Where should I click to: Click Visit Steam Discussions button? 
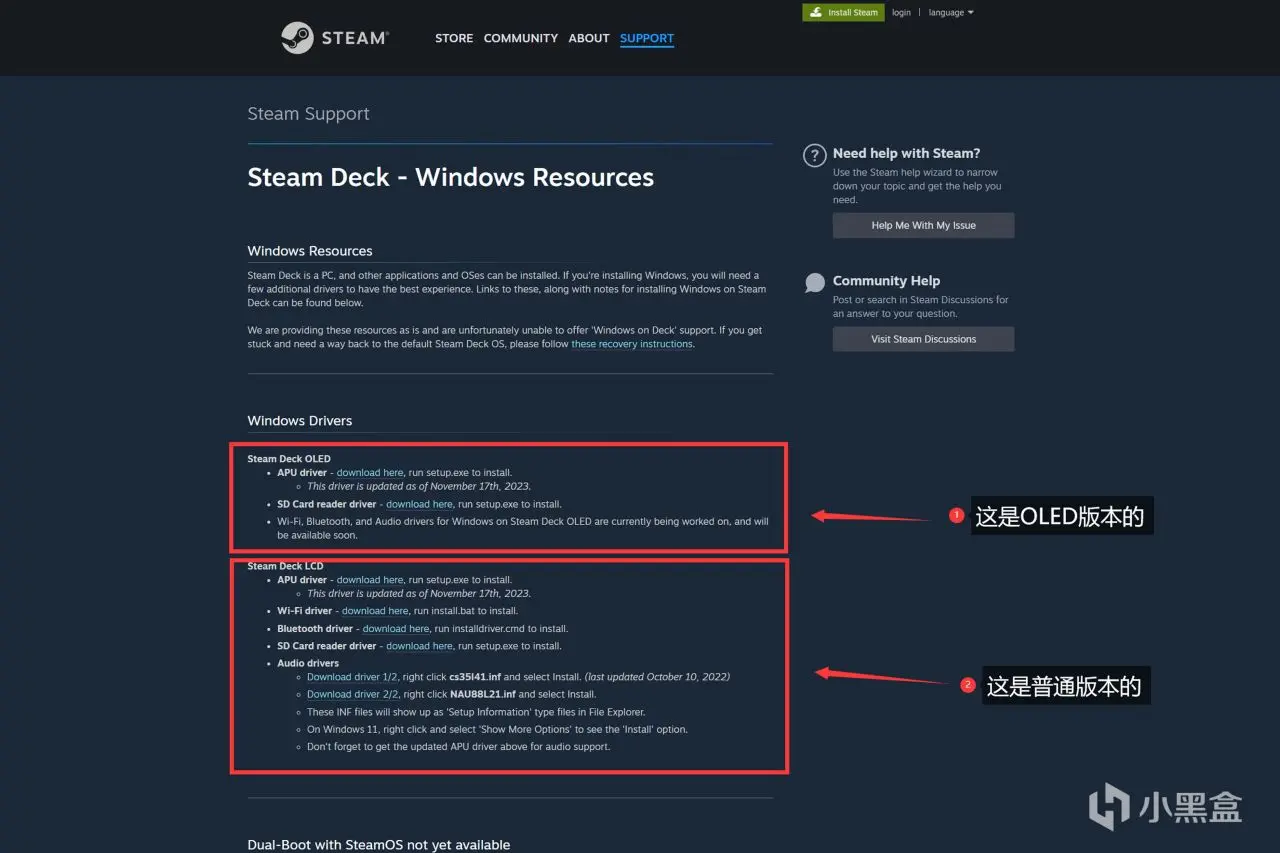pos(923,339)
